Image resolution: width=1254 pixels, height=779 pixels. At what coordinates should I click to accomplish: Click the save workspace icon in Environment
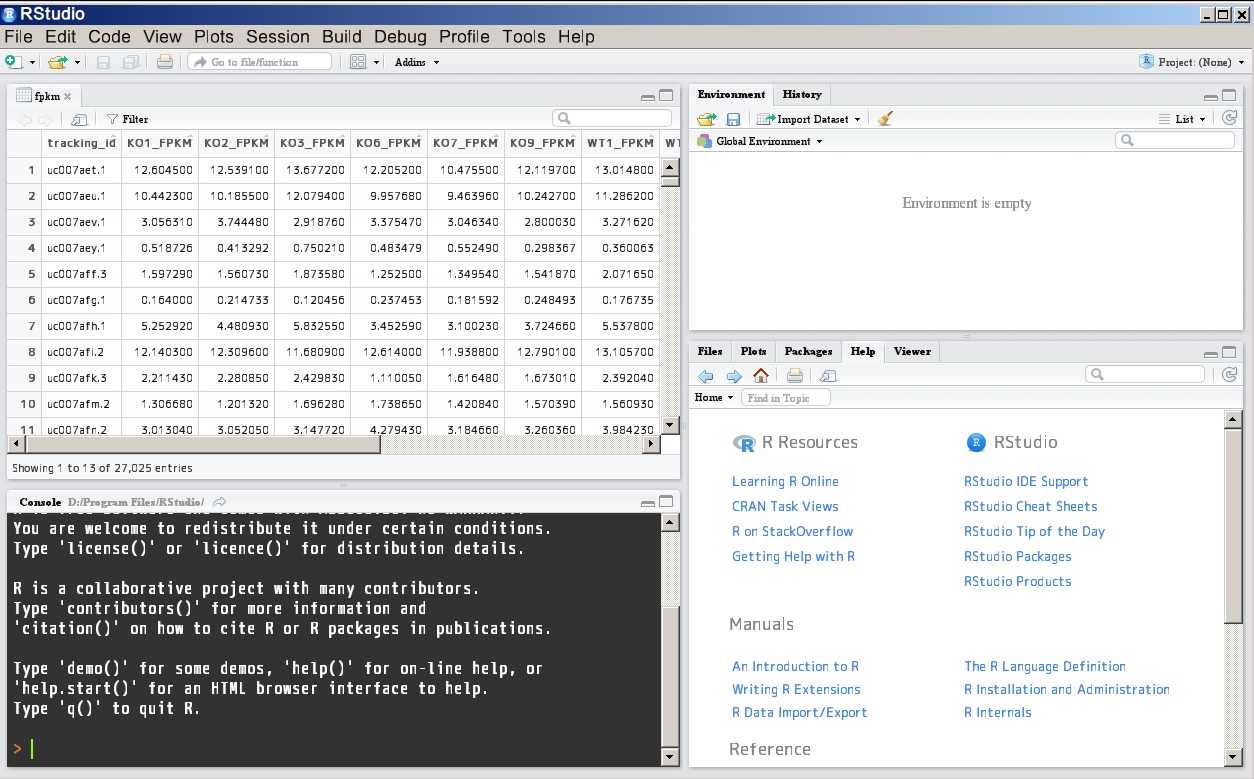click(x=733, y=119)
